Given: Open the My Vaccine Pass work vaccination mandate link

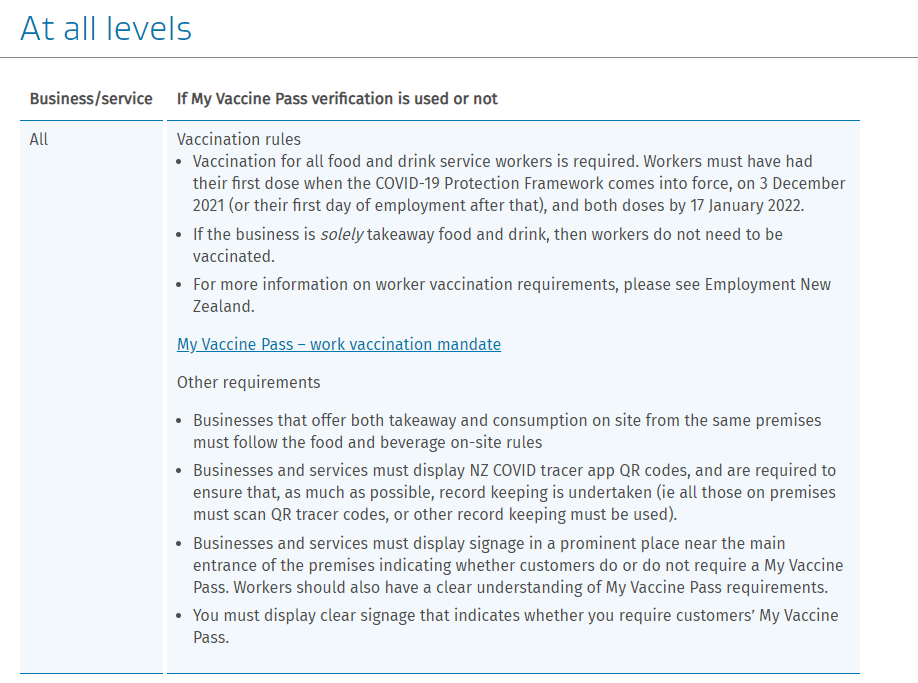Looking at the screenshot, I should point(339,344).
